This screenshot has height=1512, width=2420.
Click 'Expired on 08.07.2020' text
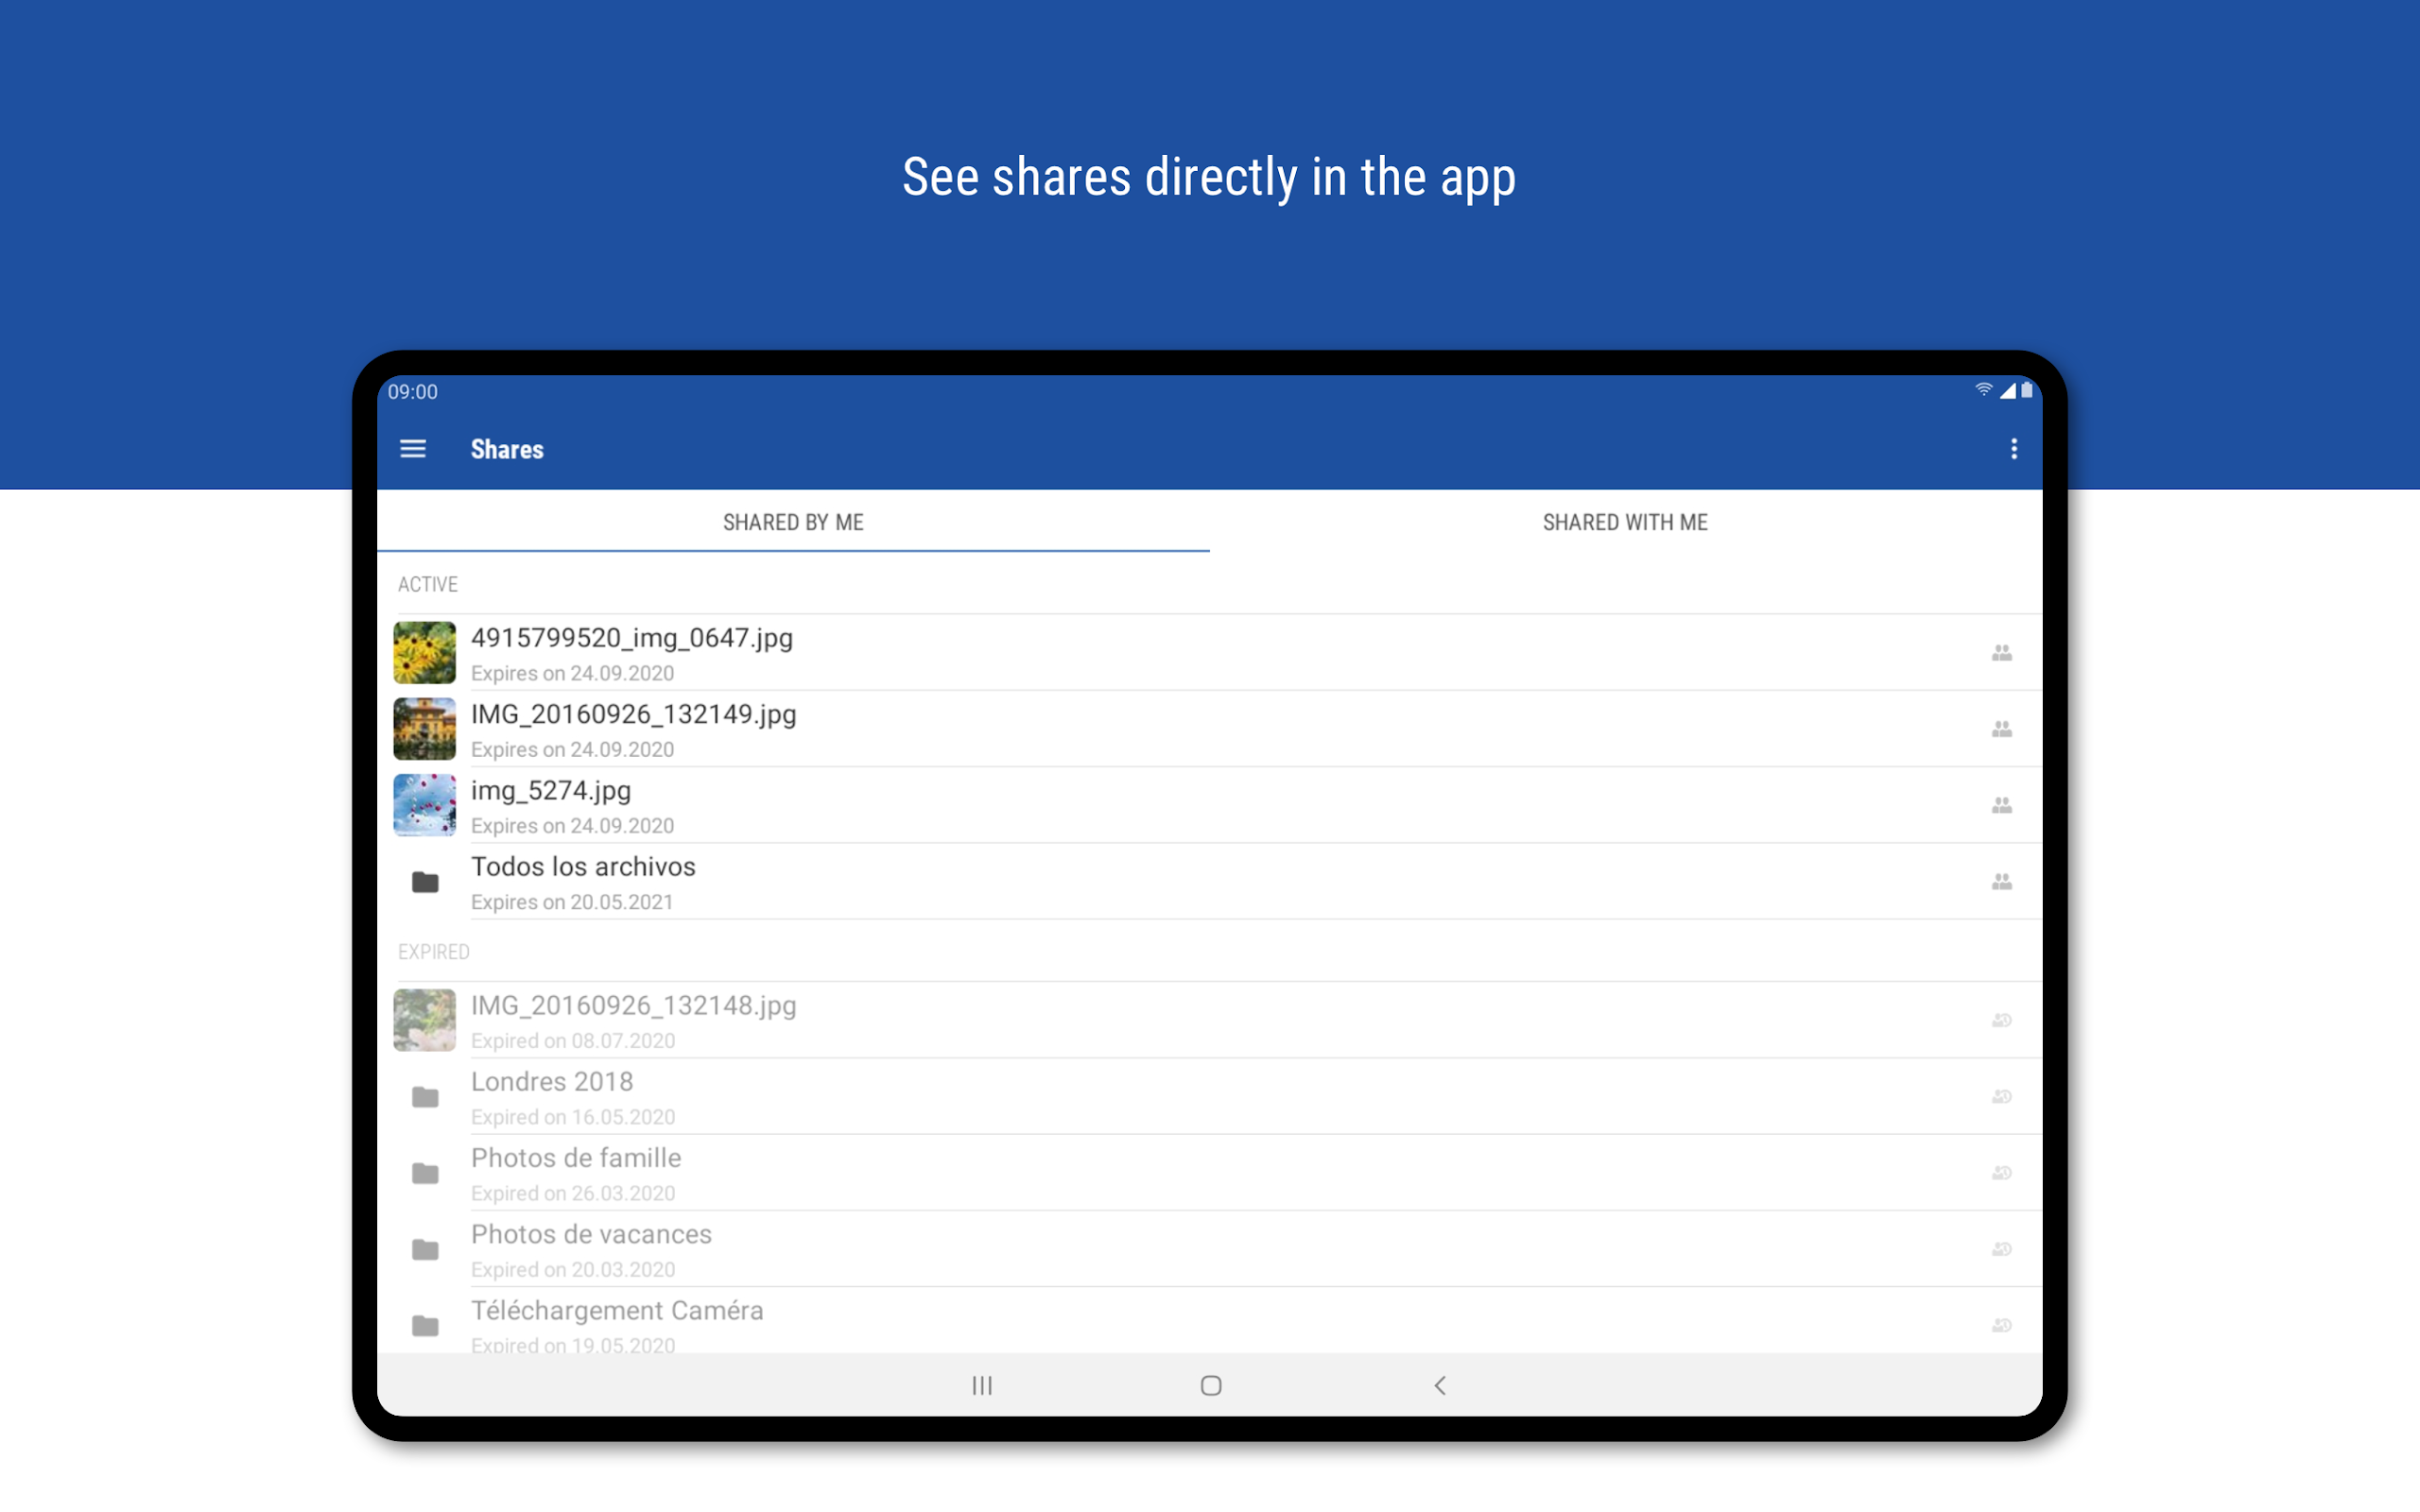(x=573, y=1041)
